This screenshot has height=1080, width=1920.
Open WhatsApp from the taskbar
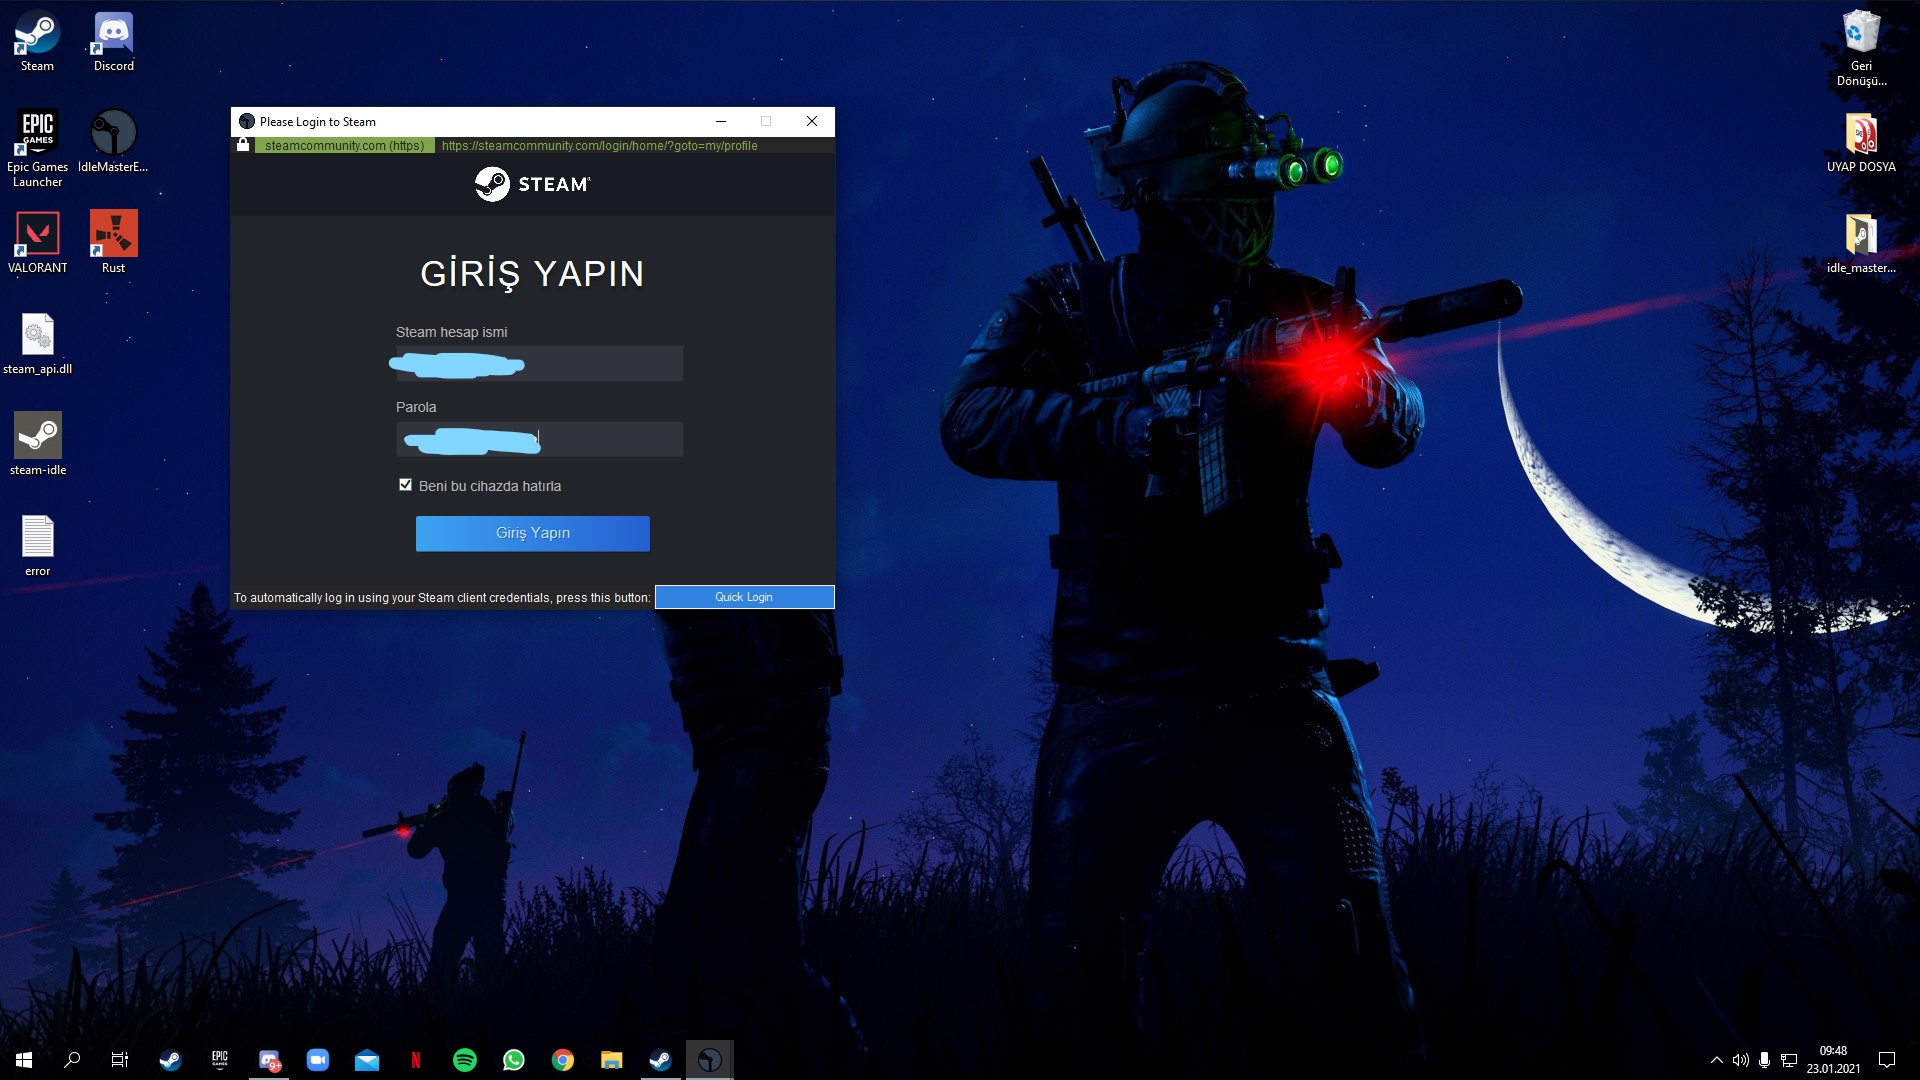(514, 1060)
